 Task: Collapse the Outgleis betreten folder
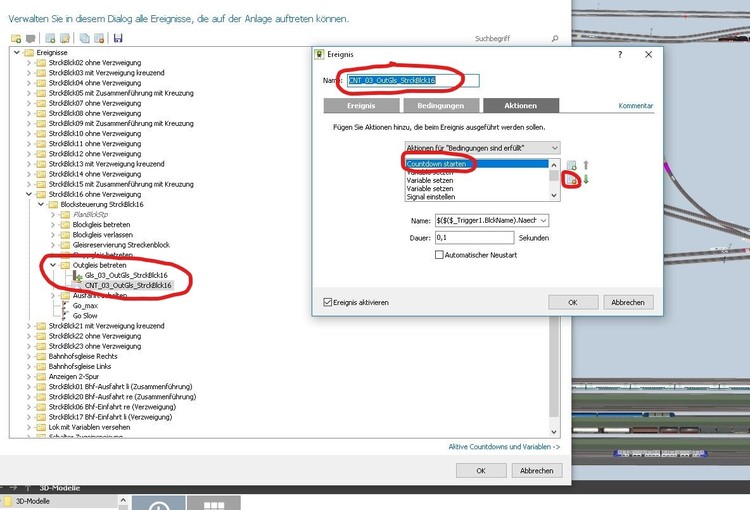(53, 265)
